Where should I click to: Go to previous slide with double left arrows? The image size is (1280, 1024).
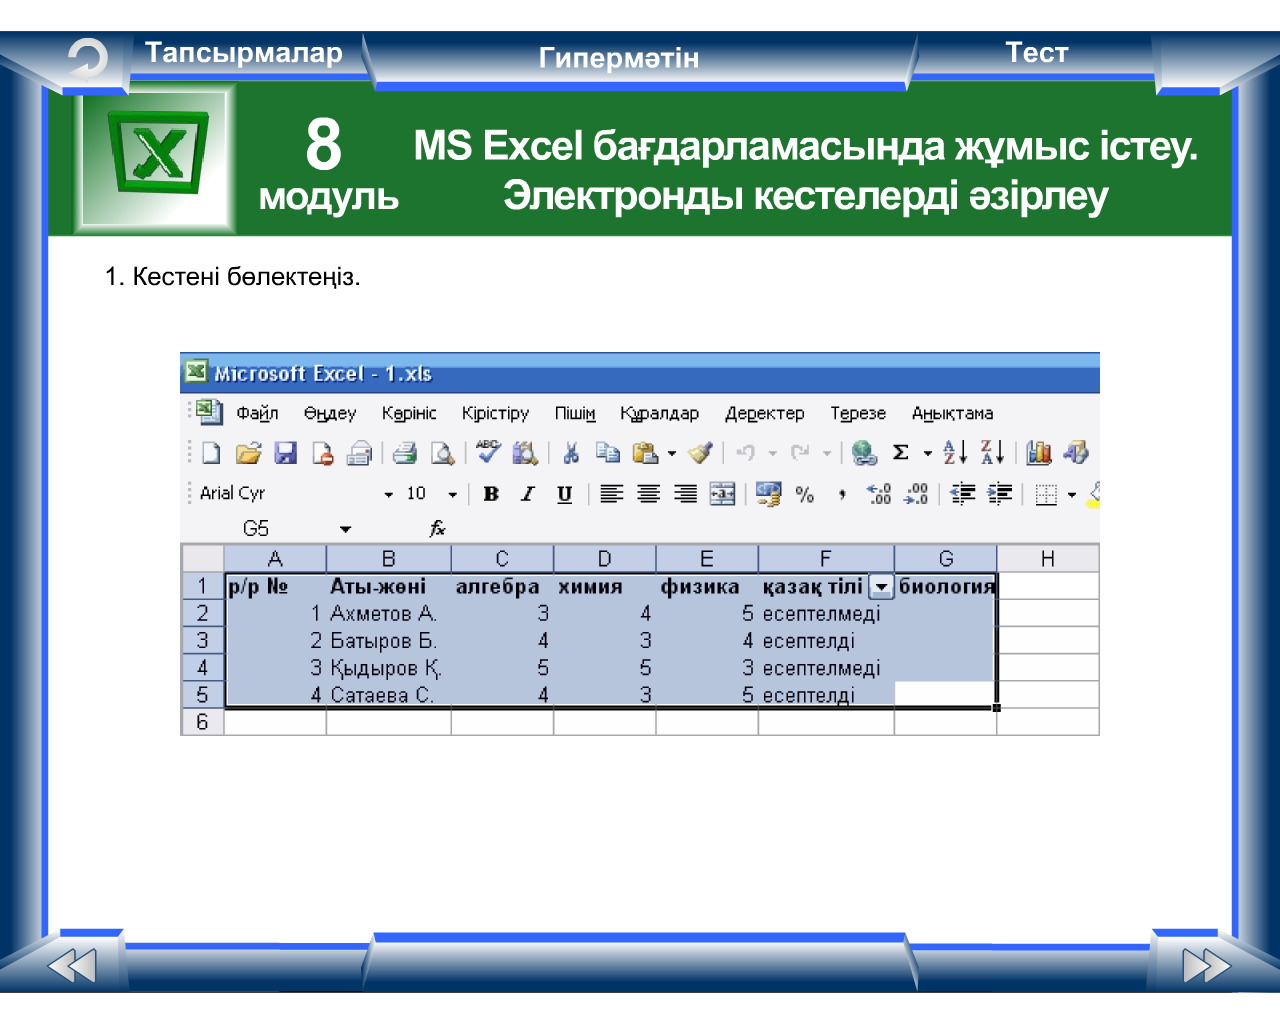click(72, 966)
